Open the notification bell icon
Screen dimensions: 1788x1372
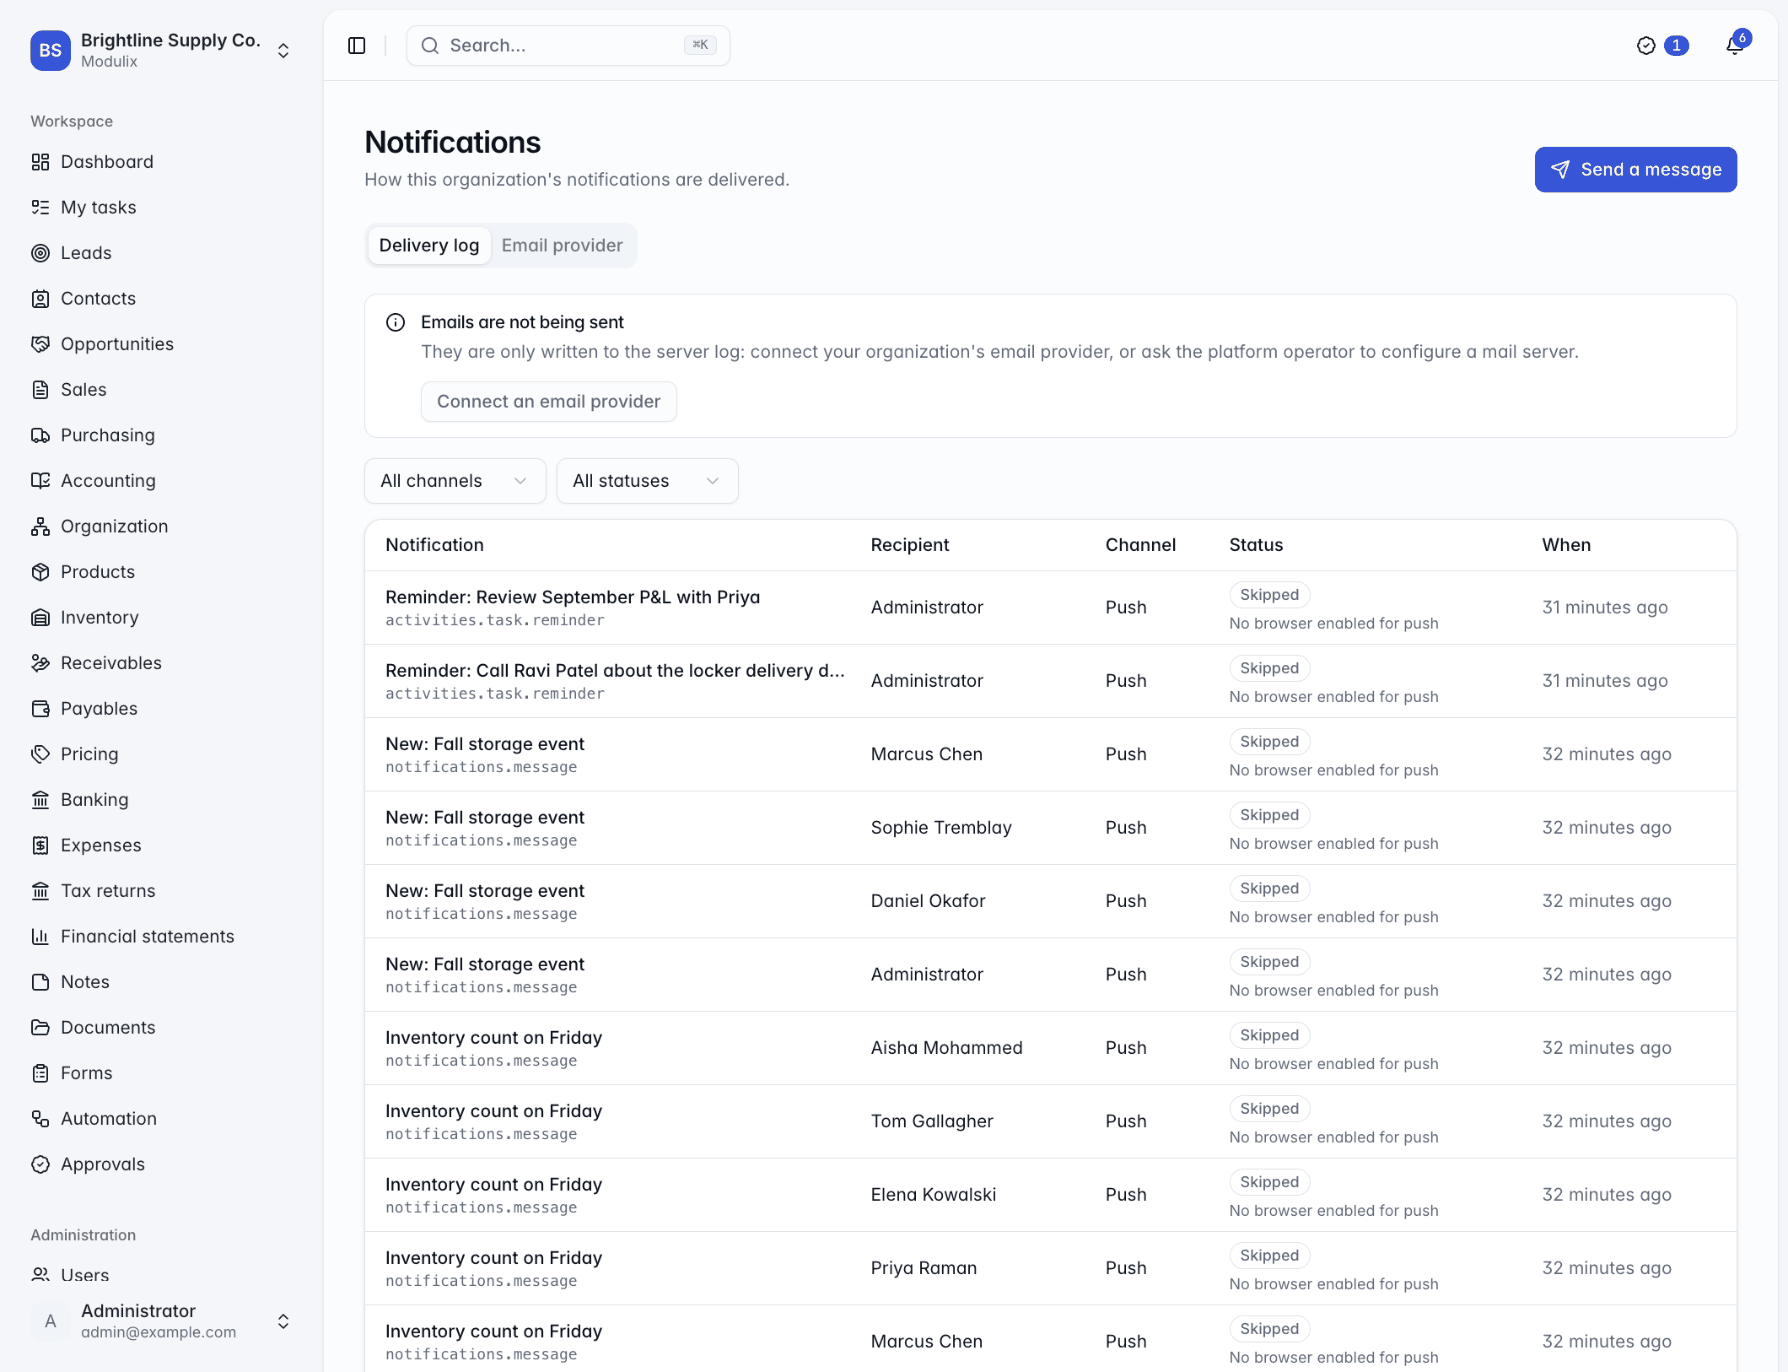(1735, 45)
